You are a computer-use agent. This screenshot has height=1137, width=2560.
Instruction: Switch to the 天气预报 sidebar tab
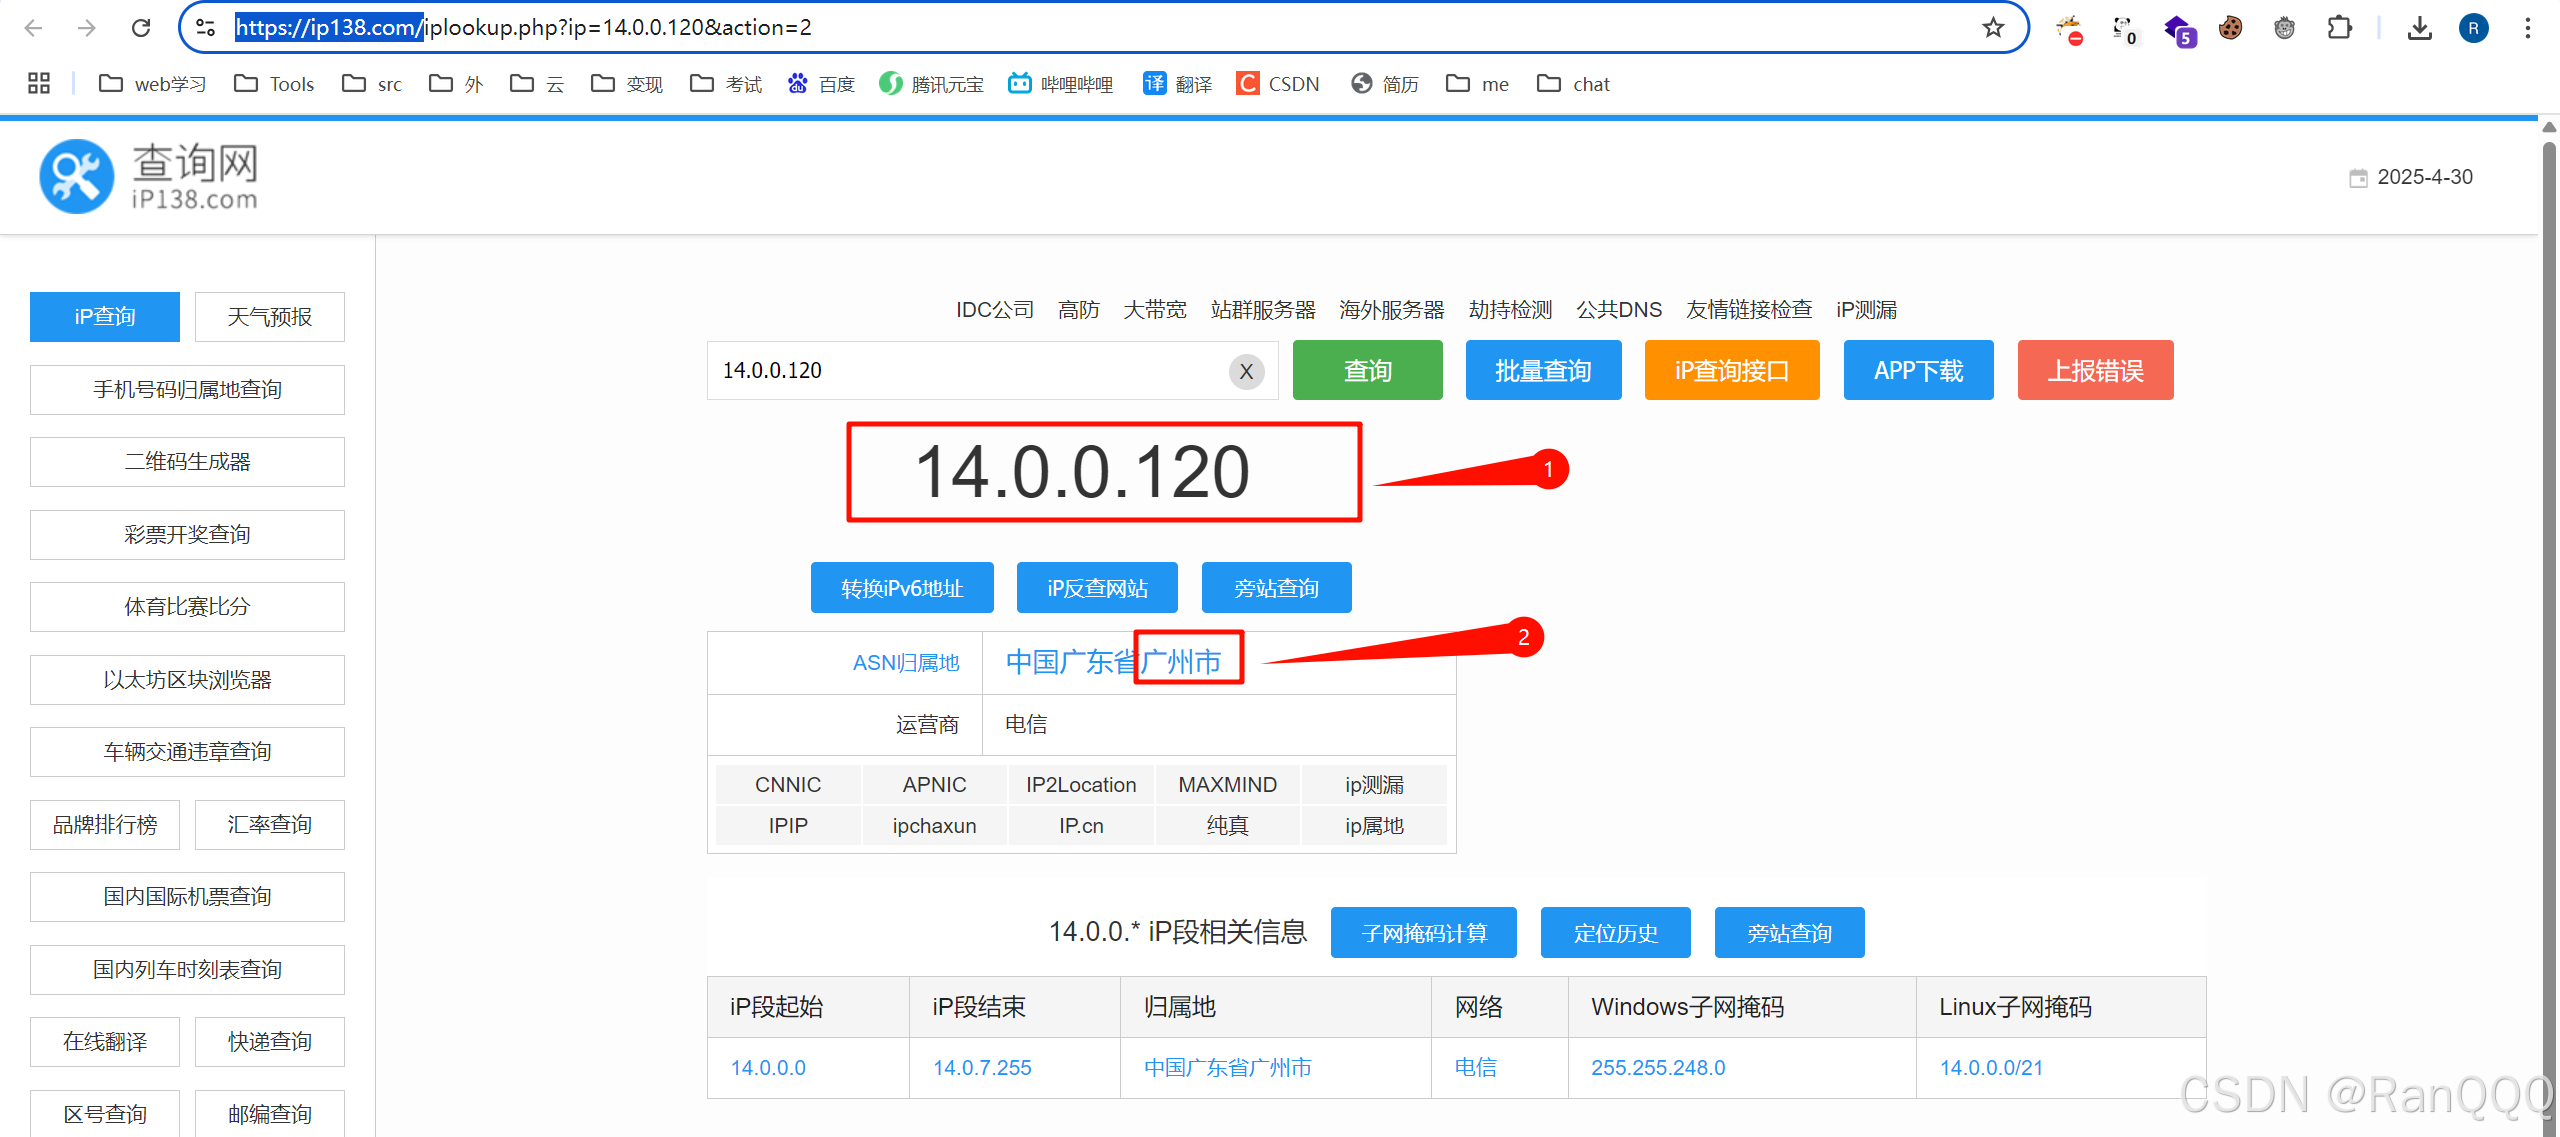coord(269,317)
